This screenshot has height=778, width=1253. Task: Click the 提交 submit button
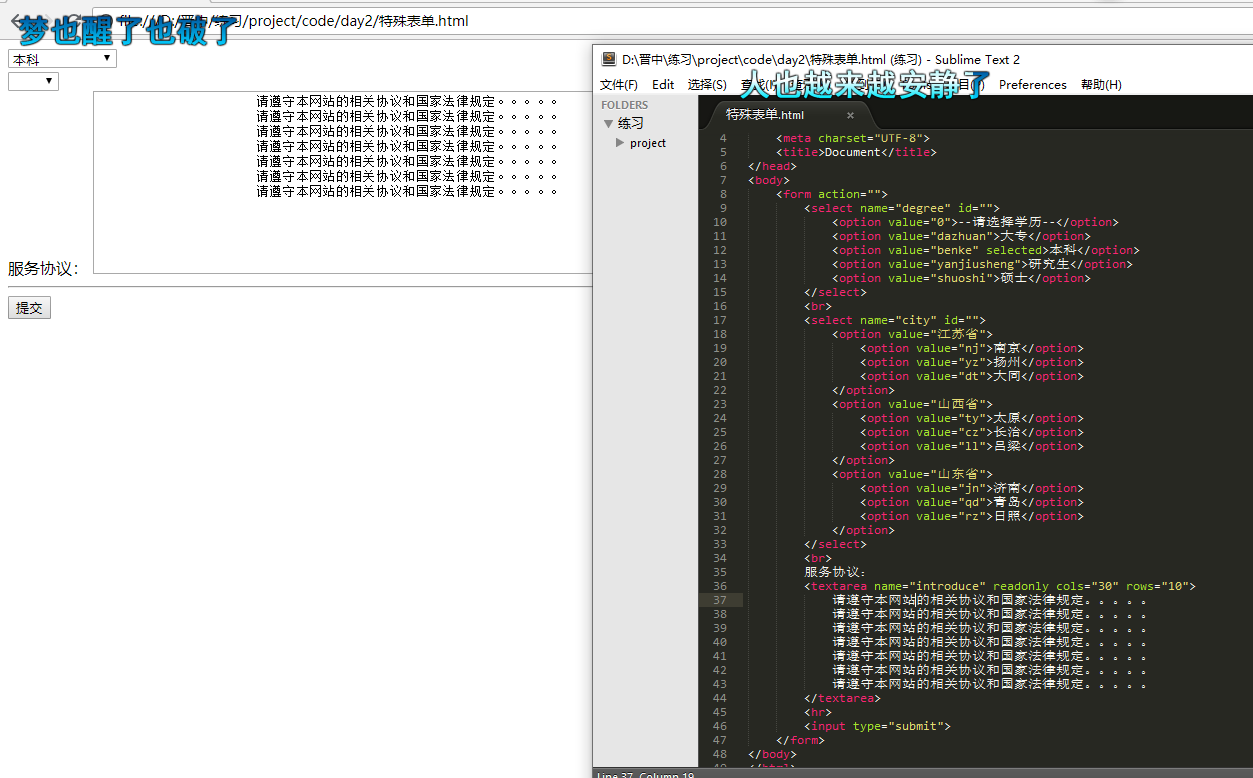click(x=29, y=308)
